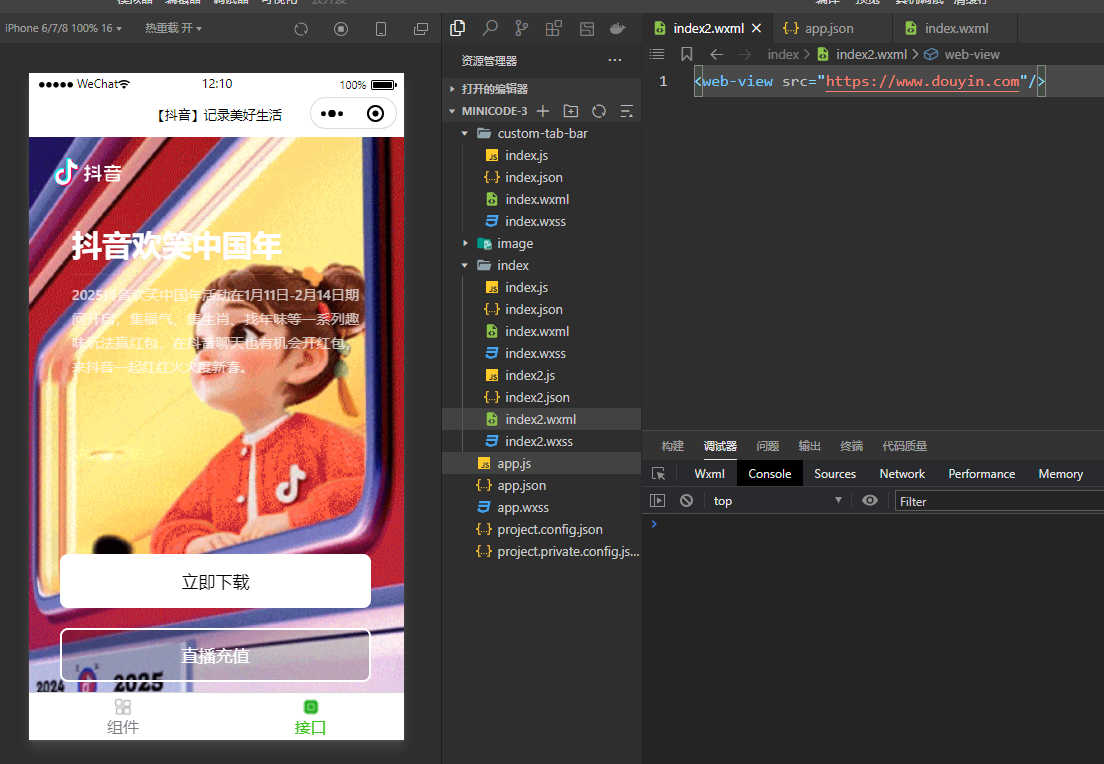Click the docker whale icon

coord(617,28)
